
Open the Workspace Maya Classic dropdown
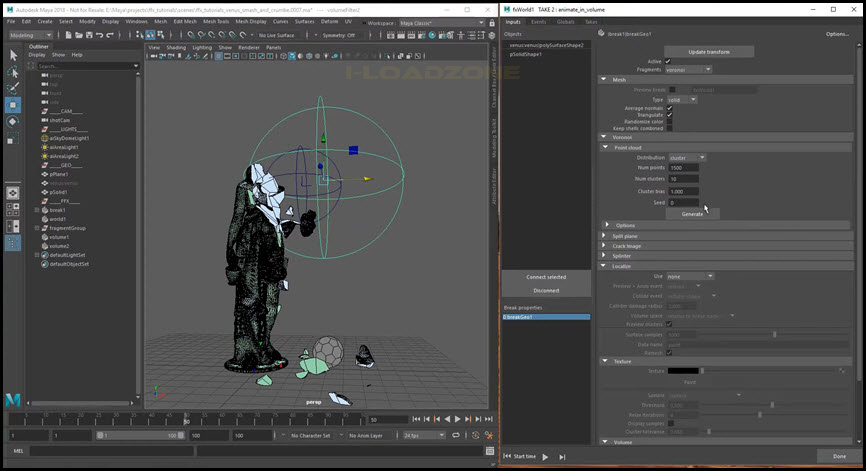click(442, 23)
